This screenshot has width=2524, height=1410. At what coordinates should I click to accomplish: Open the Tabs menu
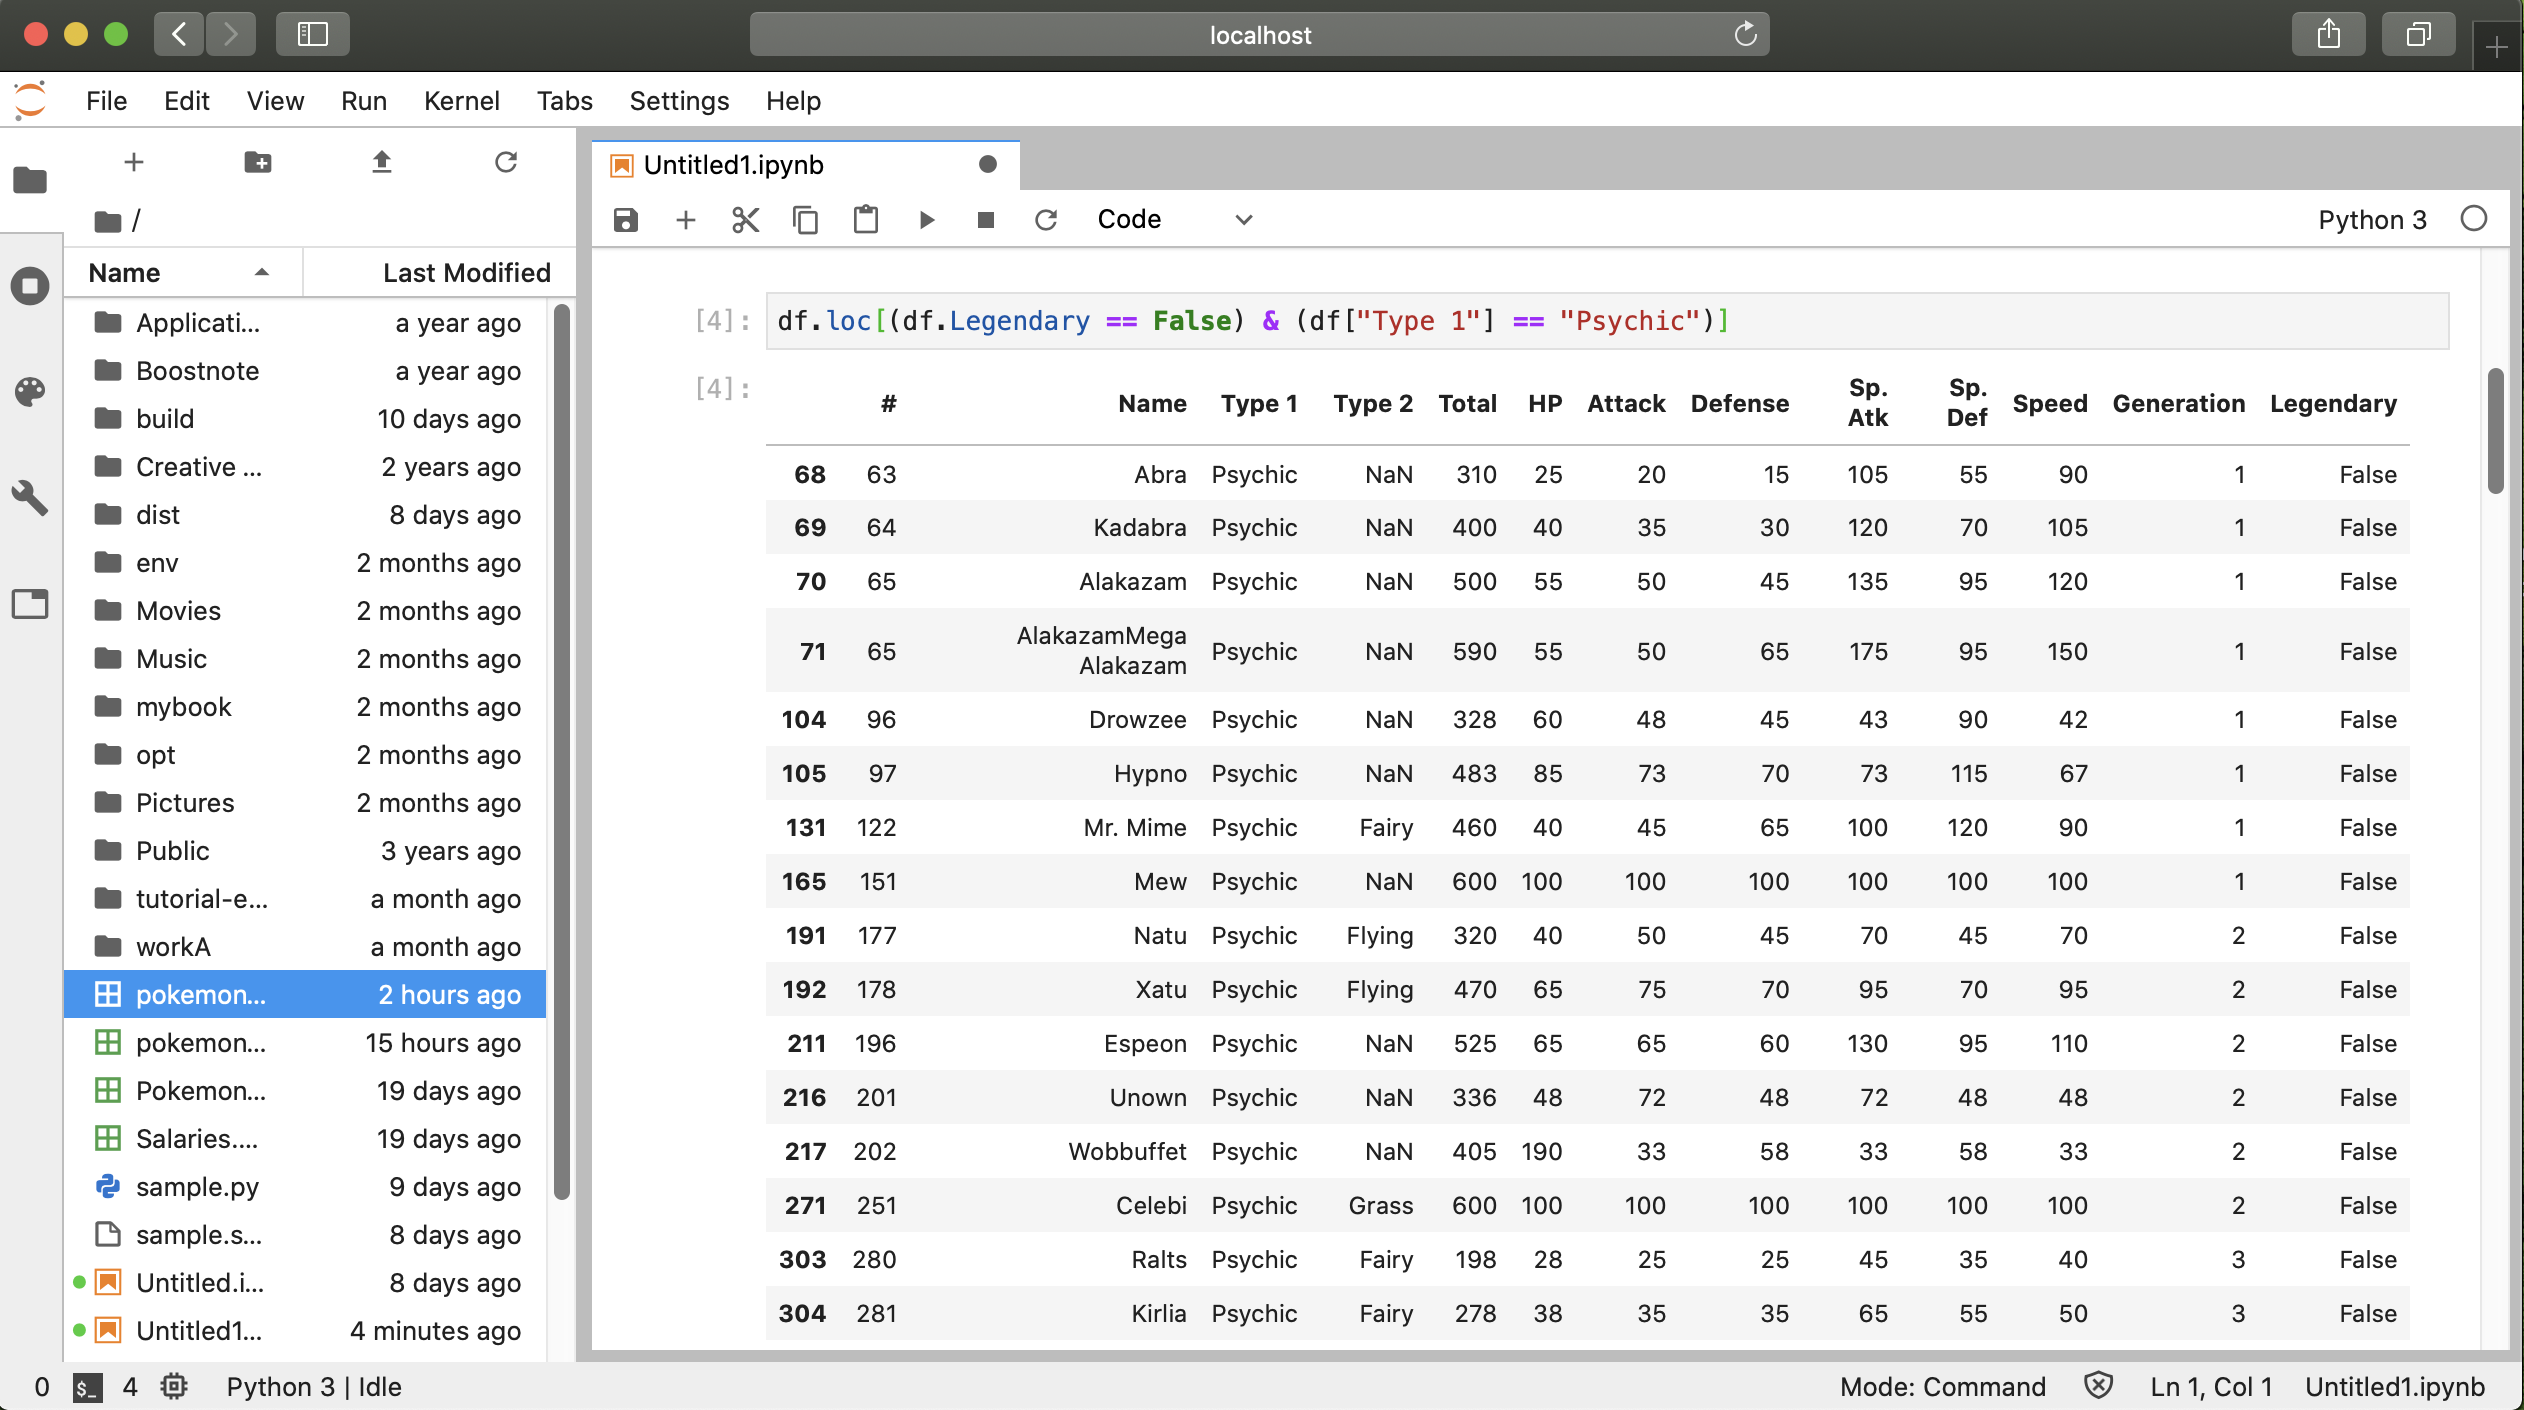564,101
